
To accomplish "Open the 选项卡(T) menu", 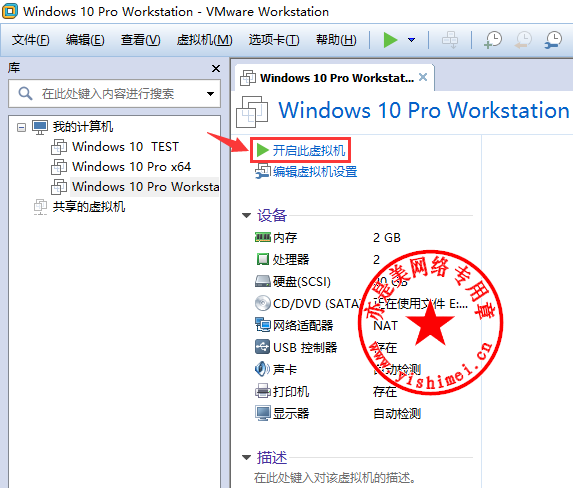I will [274, 39].
